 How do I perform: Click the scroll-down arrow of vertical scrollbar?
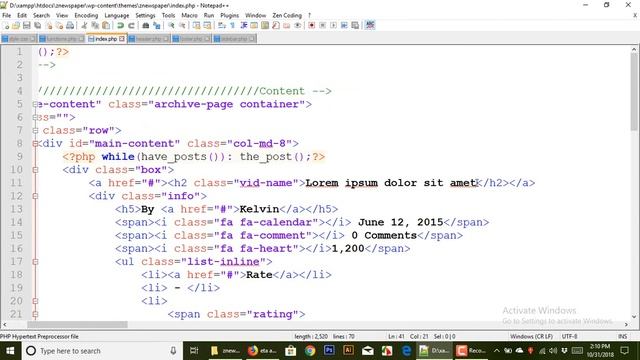point(633,317)
